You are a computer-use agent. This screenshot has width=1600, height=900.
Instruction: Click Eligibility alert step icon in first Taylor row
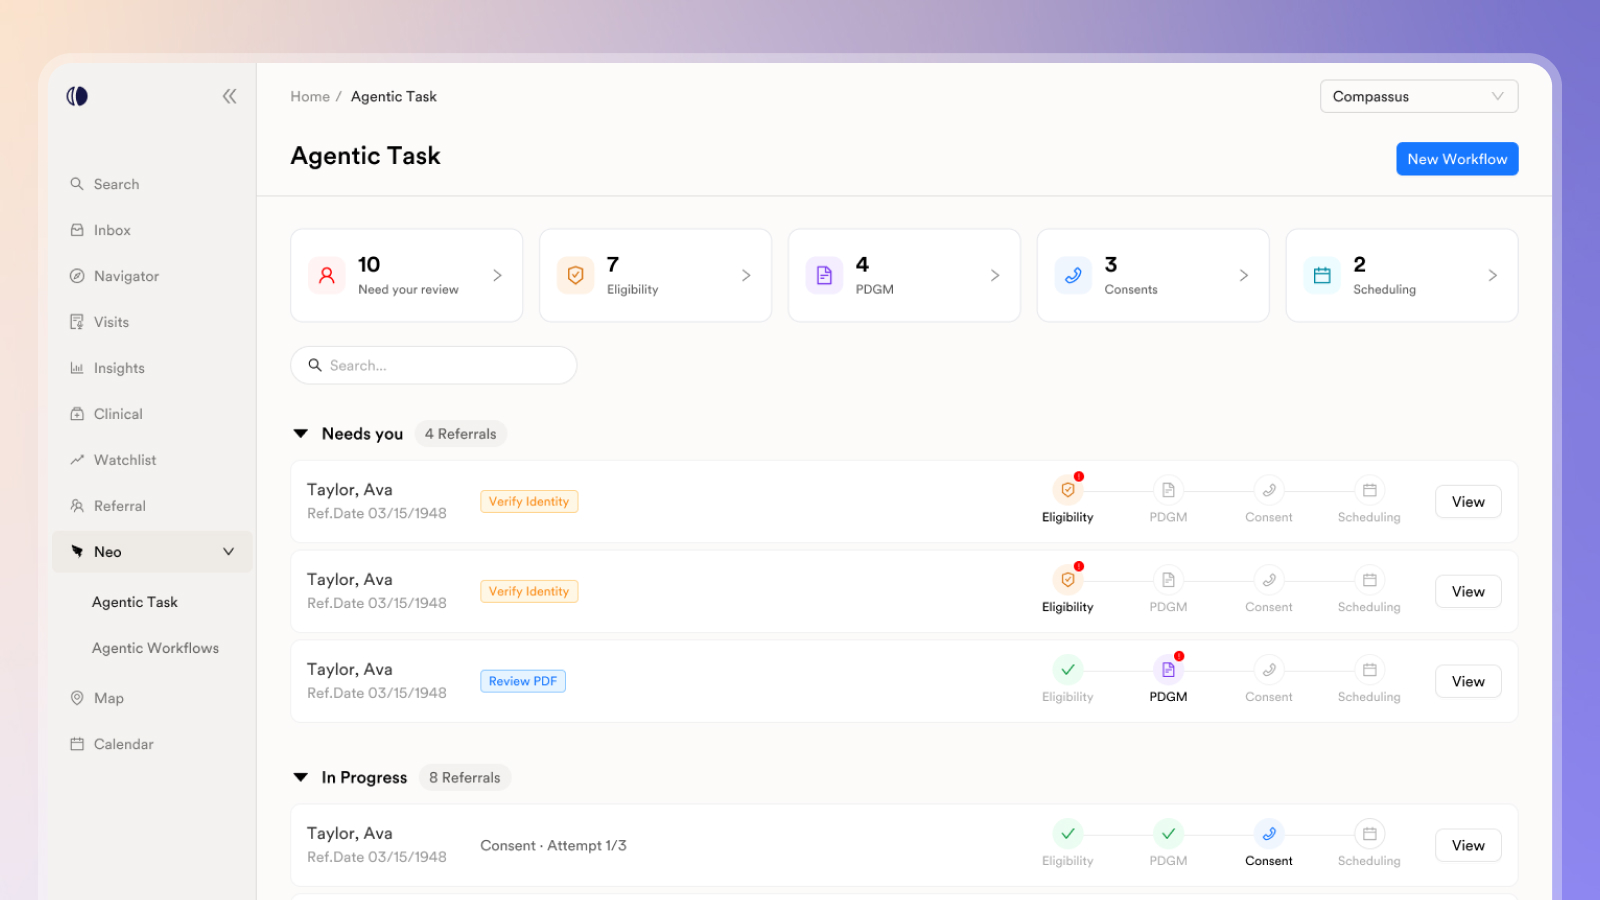(1068, 490)
